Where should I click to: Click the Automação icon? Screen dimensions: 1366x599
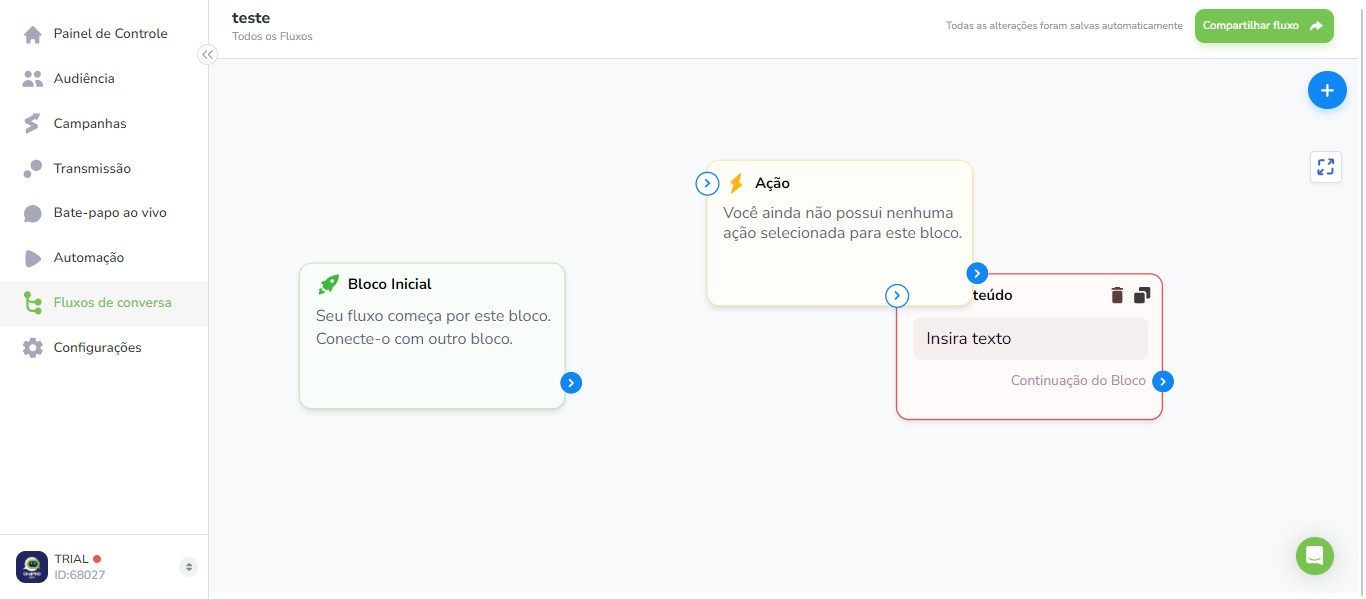click(x=33, y=258)
